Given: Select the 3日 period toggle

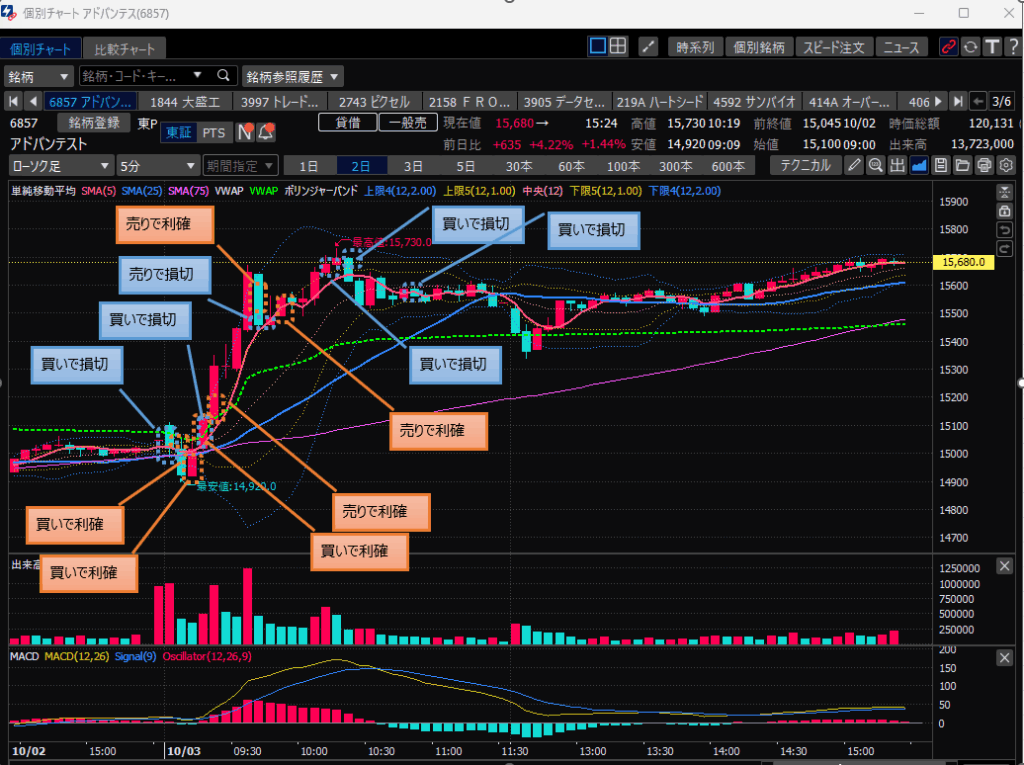Looking at the screenshot, I should (413, 166).
